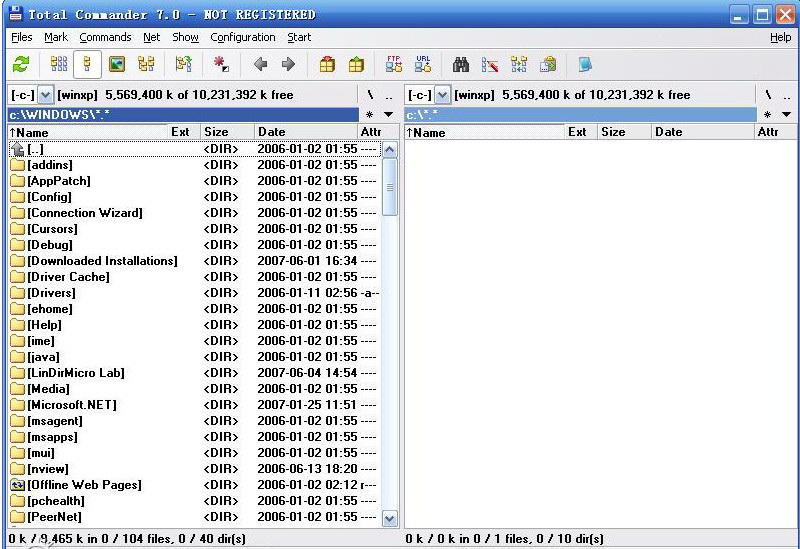
Task: Go to root with right panel backslash button
Action: tap(768, 95)
